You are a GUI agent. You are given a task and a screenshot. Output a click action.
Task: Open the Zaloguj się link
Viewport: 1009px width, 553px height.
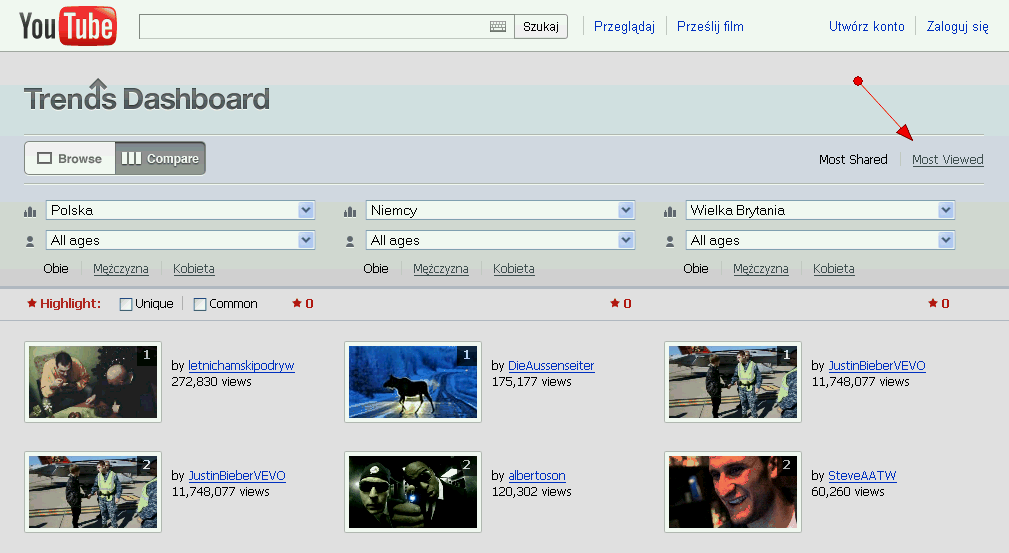pyautogui.click(x=958, y=26)
